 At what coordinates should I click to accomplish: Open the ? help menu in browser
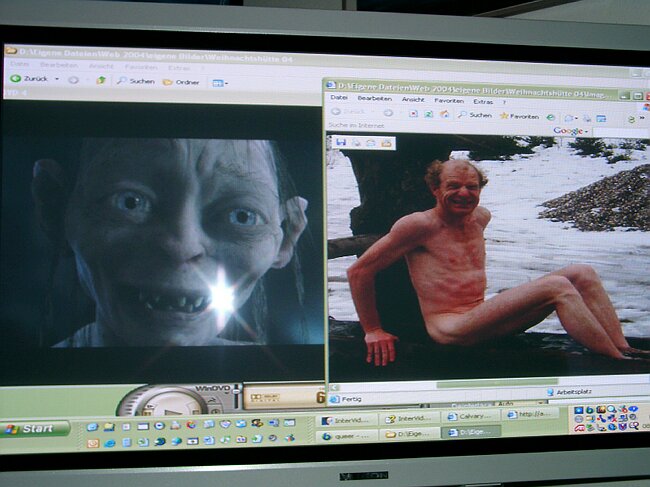point(504,102)
